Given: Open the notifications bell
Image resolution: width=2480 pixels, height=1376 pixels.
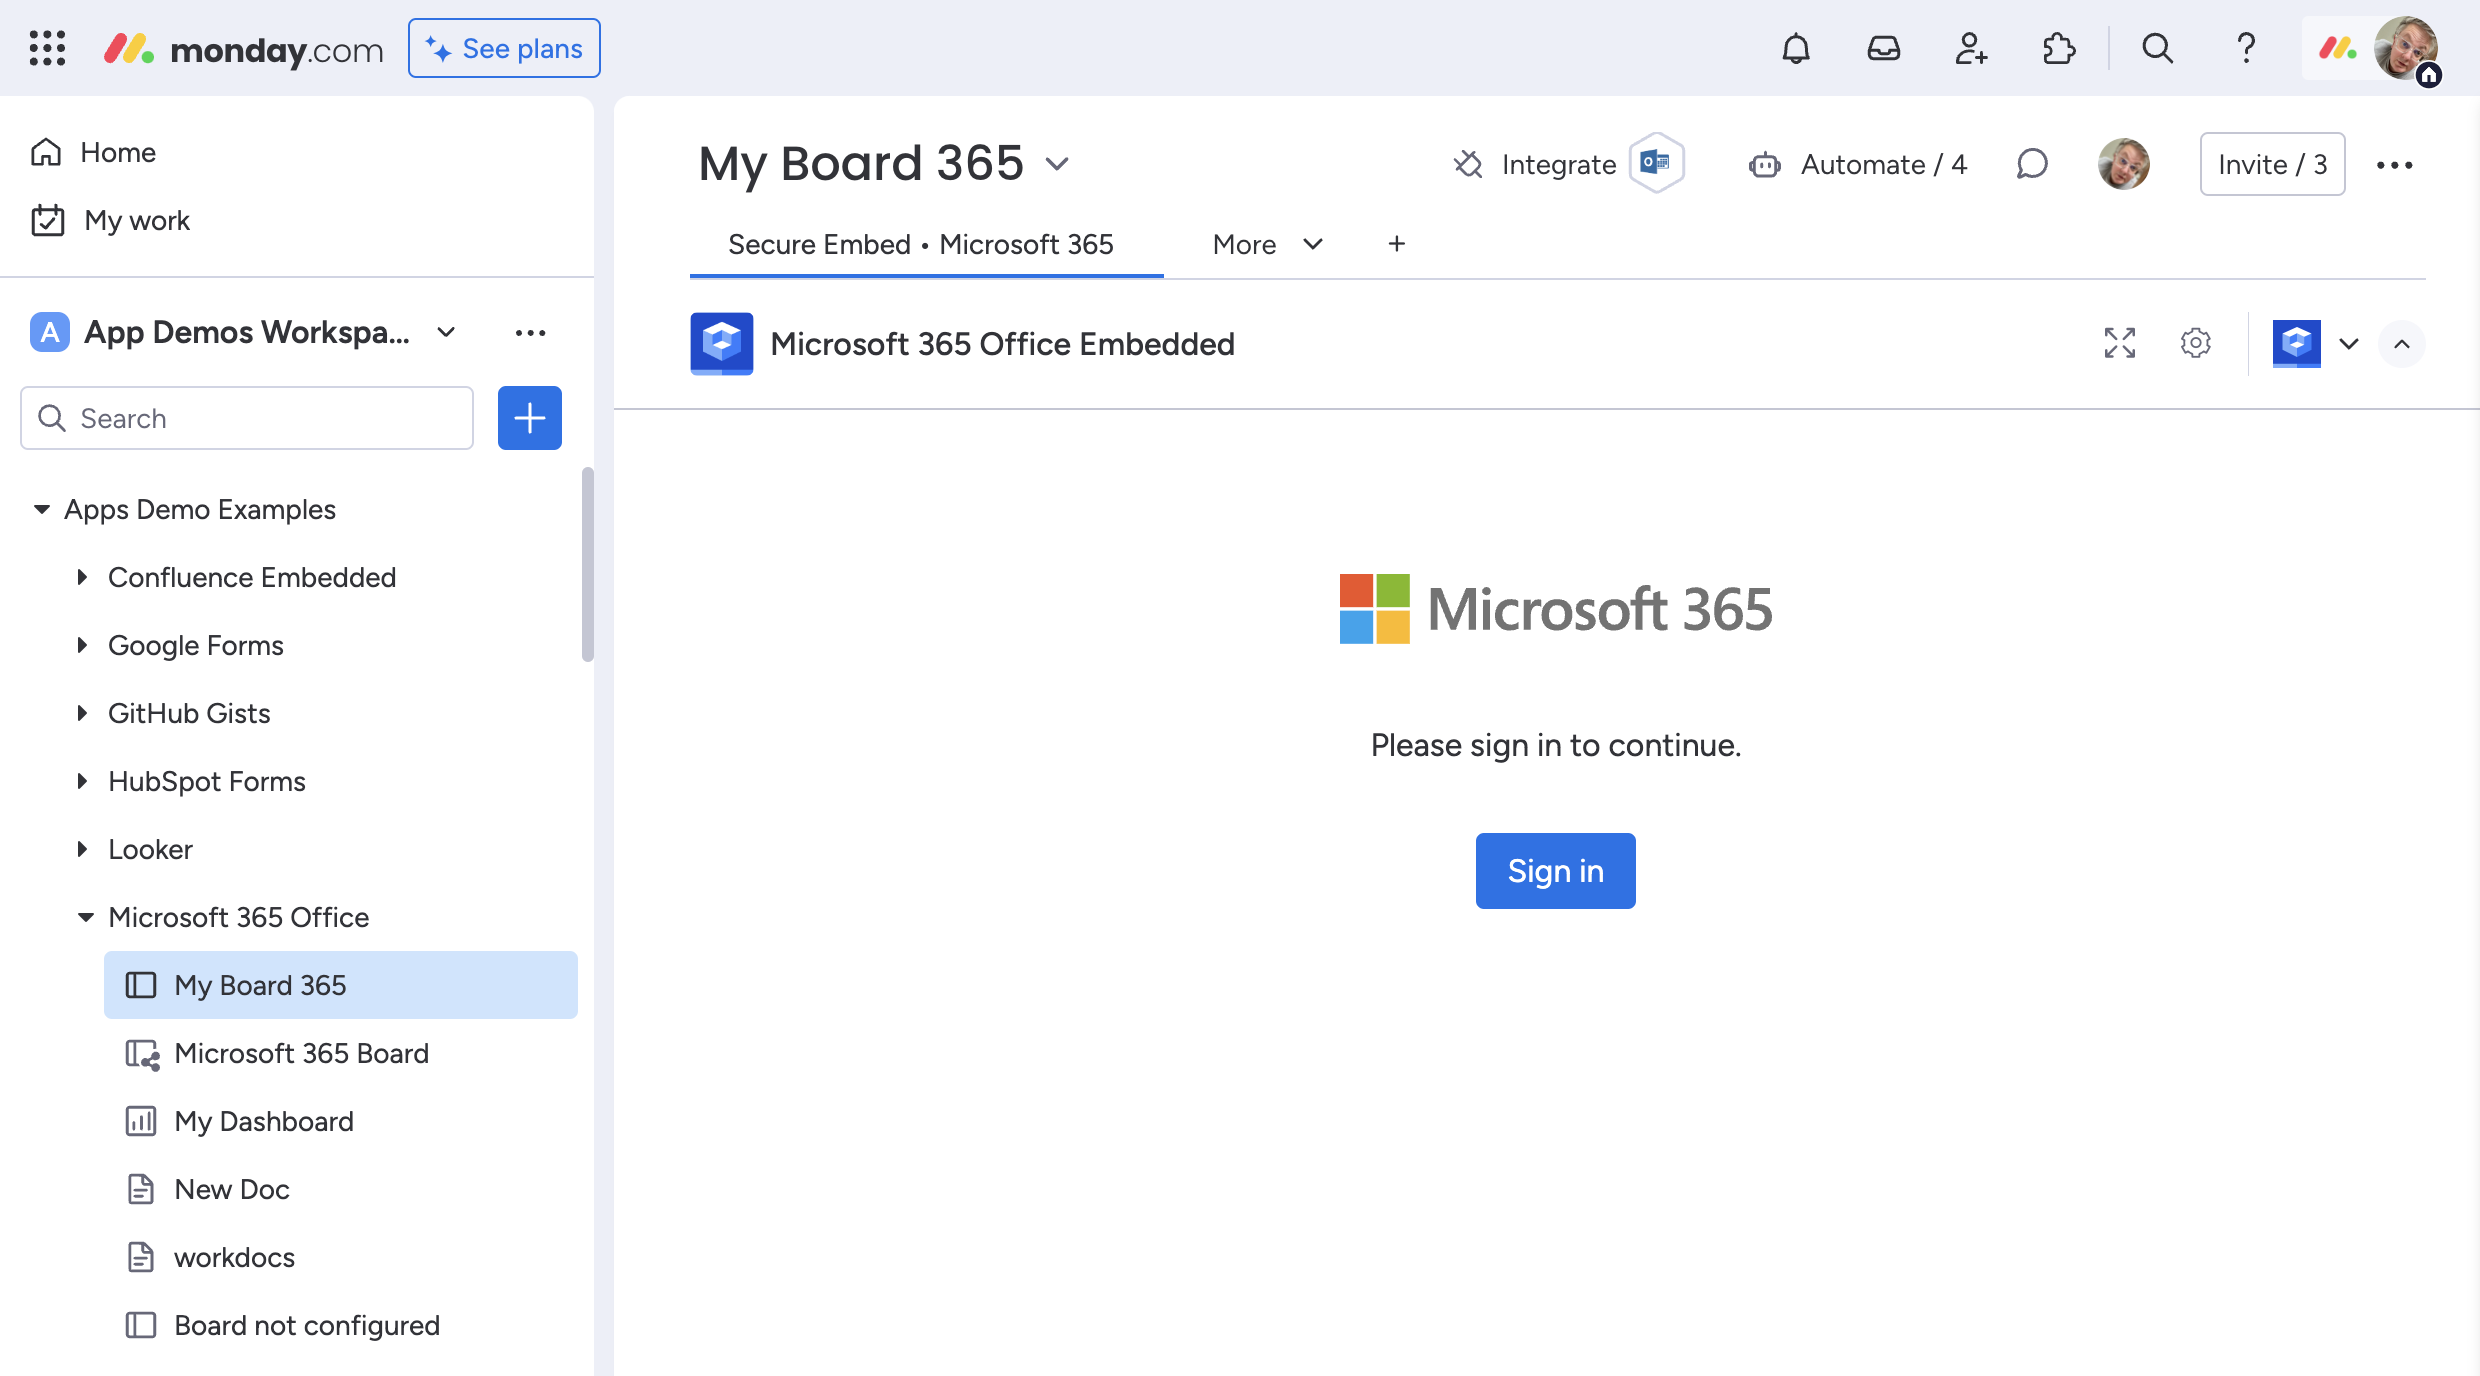Looking at the screenshot, I should (1796, 48).
